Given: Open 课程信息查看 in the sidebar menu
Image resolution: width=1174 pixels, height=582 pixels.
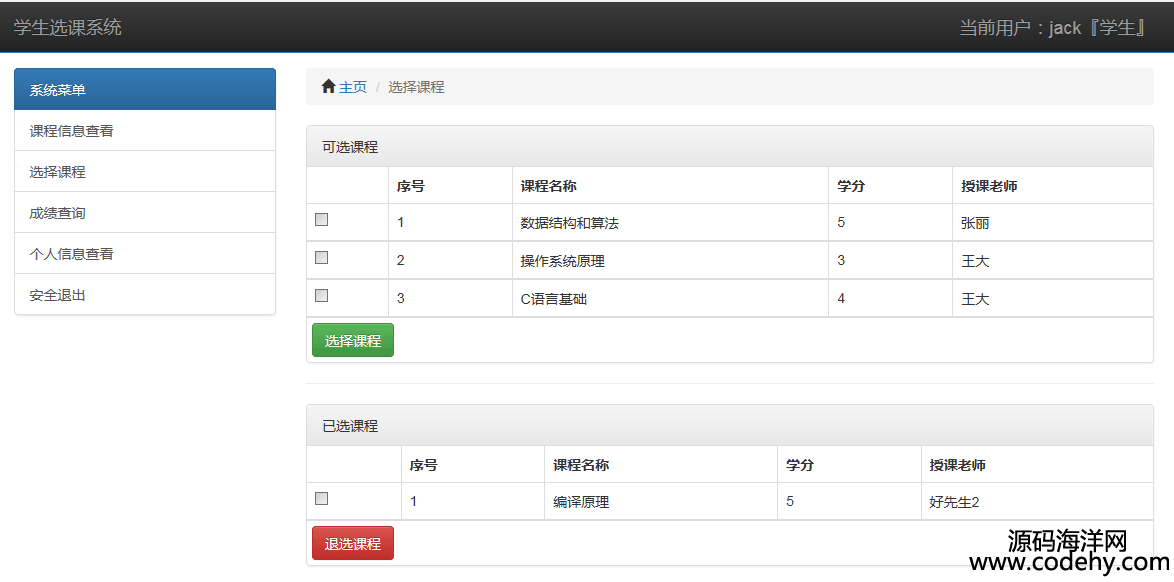Looking at the screenshot, I should [145, 131].
